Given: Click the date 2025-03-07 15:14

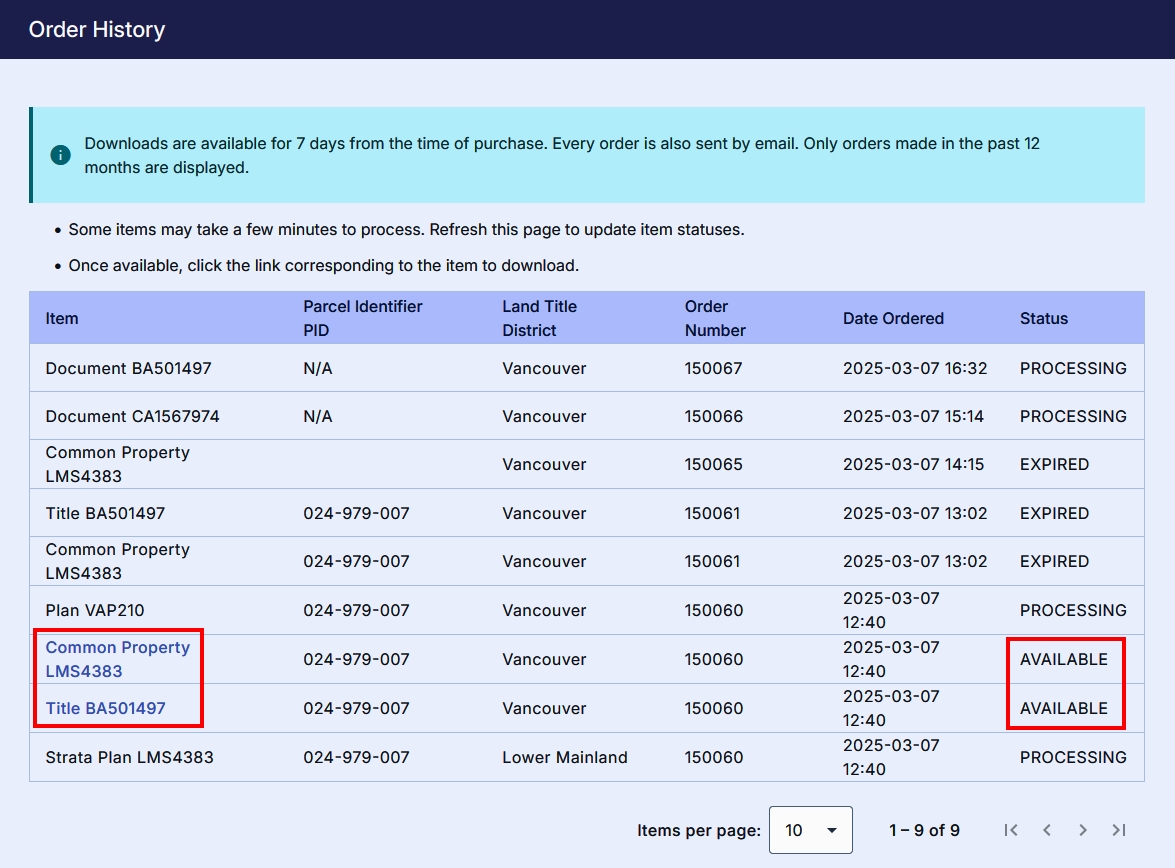Looking at the screenshot, I should point(913,416).
